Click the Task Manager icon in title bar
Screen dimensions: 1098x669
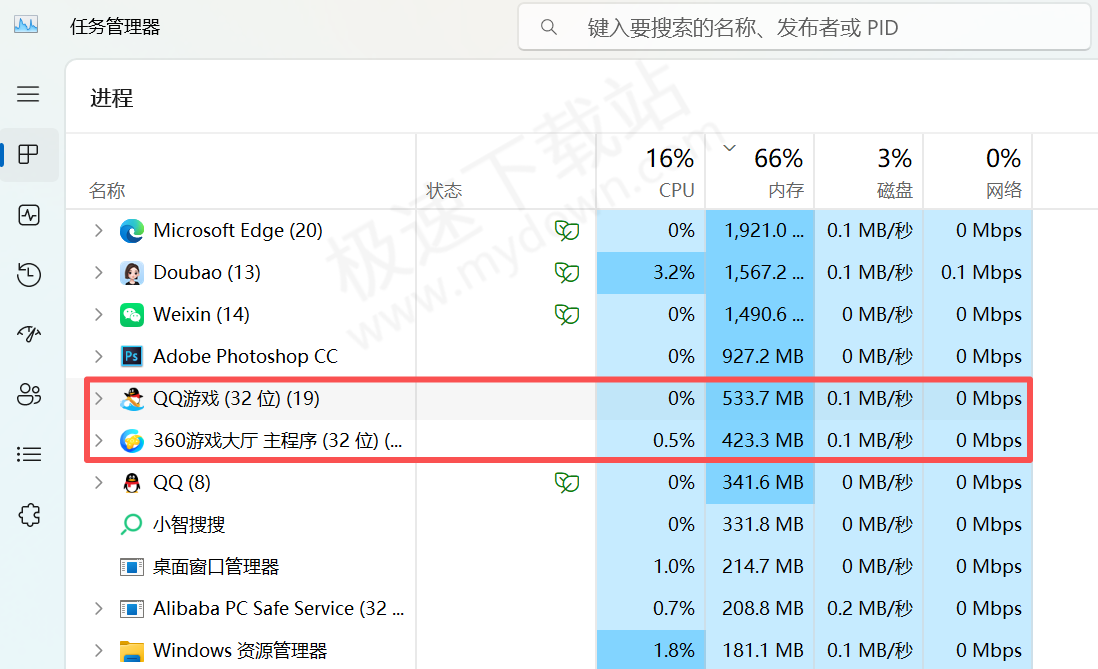pyautogui.click(x=26, y=26)
